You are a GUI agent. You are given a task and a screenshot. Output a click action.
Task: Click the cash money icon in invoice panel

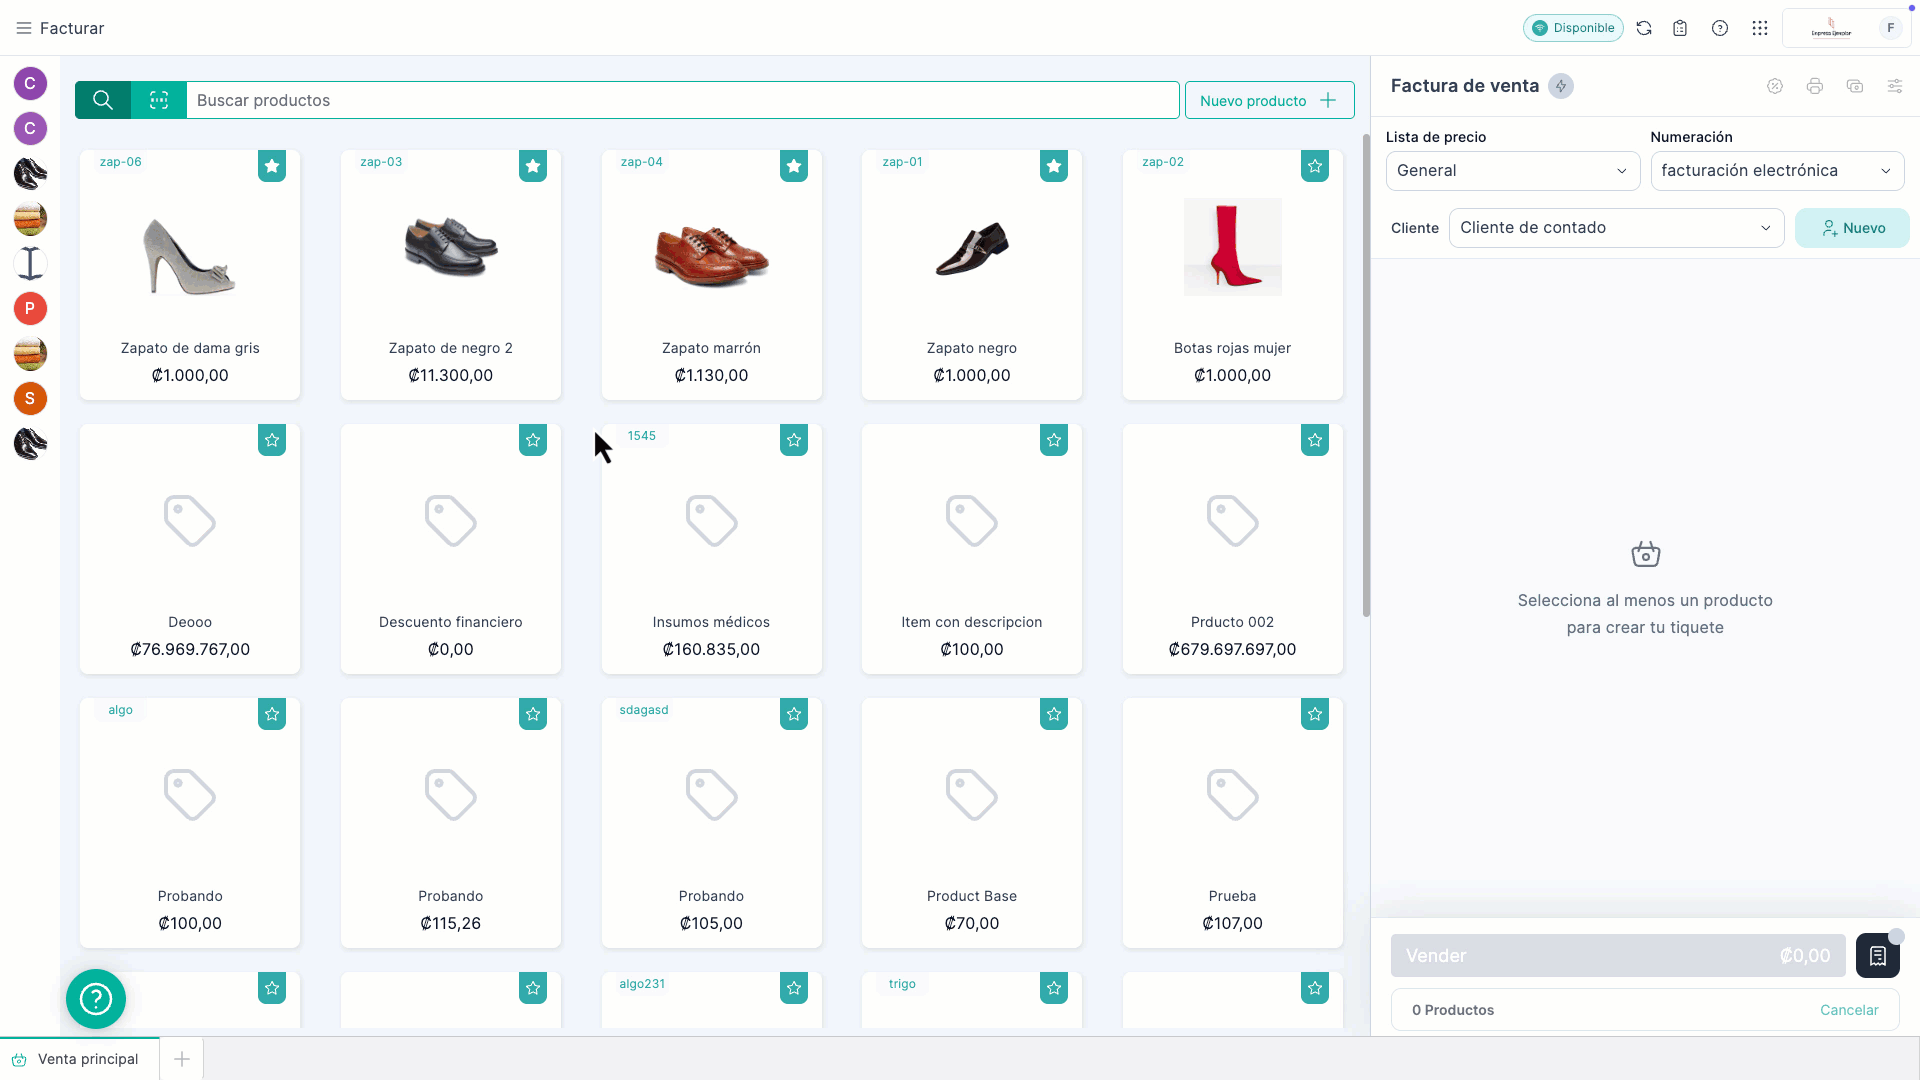[x=1855, y=86]
